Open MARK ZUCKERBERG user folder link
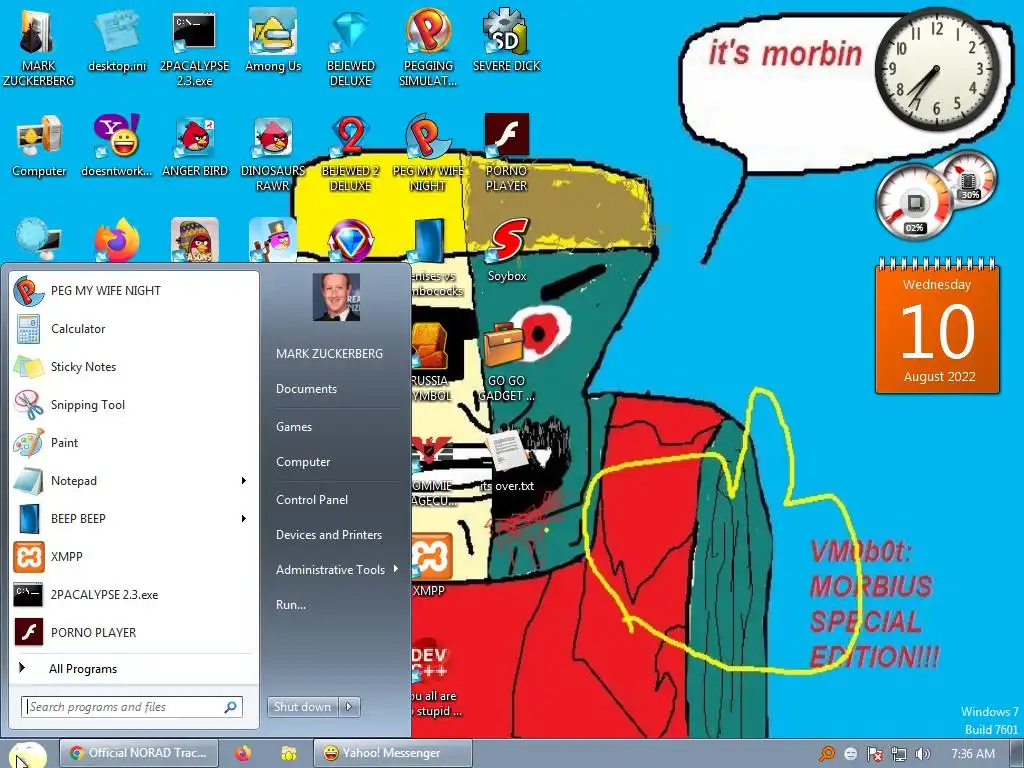This screenshot has width=1024, height=768. (x=329, y=353)
